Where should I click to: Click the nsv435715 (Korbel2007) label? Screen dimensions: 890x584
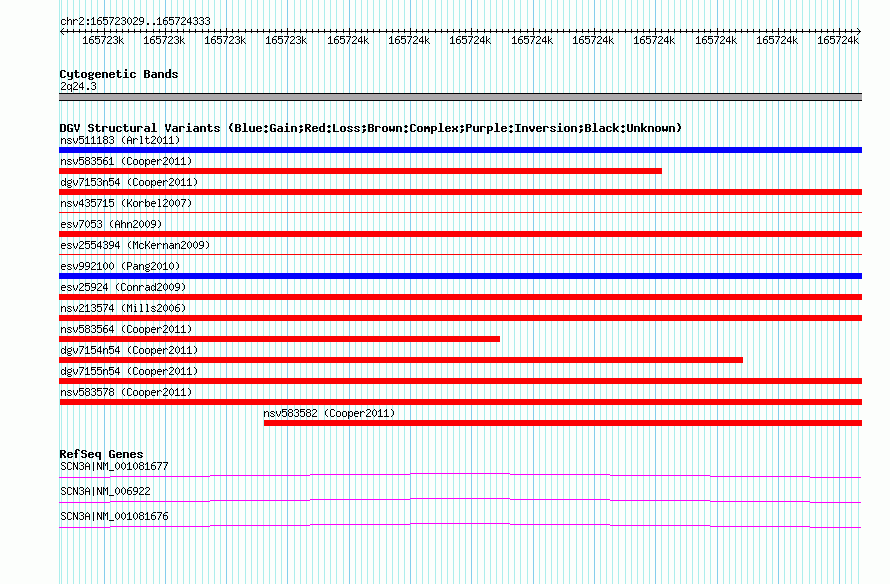coord(126,203)
